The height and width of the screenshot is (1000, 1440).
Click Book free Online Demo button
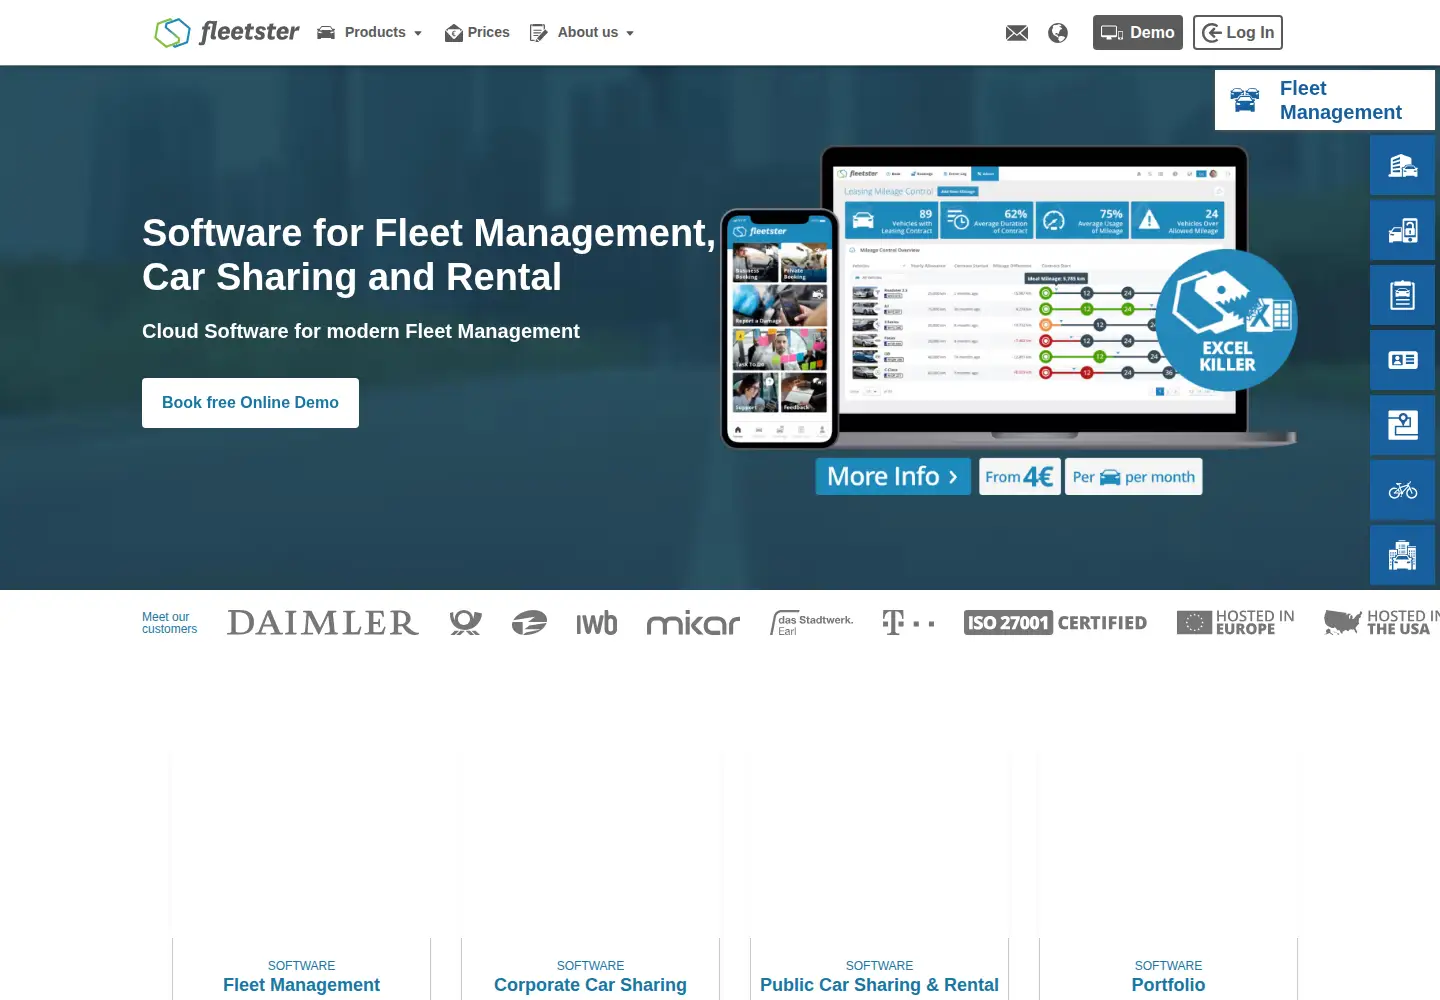click(x=250, y=403)
